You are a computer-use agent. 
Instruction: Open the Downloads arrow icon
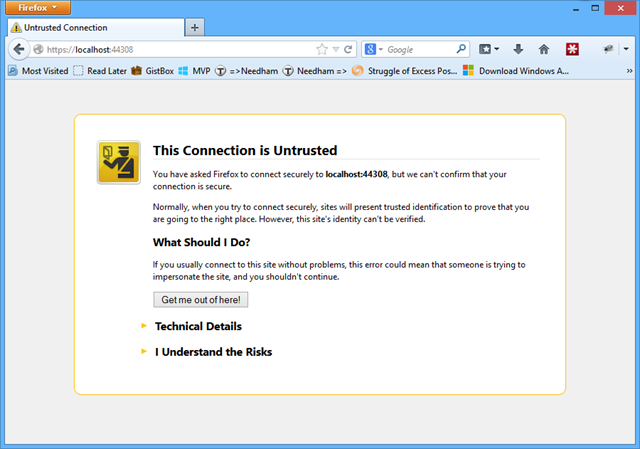pyautogui.click(x=518, y=49)
